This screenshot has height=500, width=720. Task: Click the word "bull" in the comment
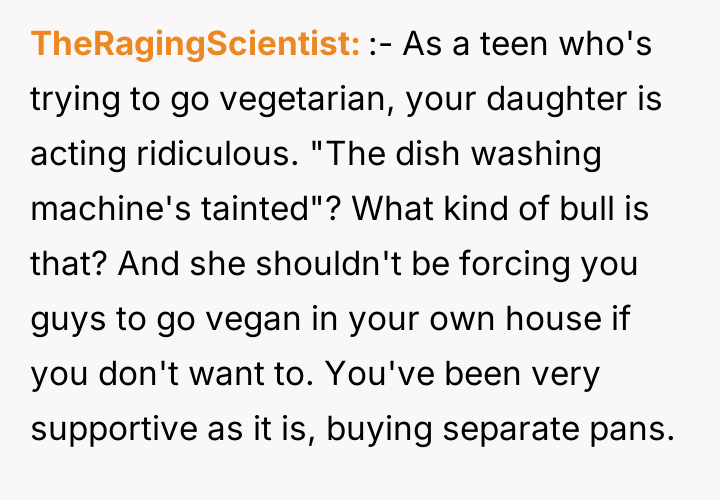576,210
